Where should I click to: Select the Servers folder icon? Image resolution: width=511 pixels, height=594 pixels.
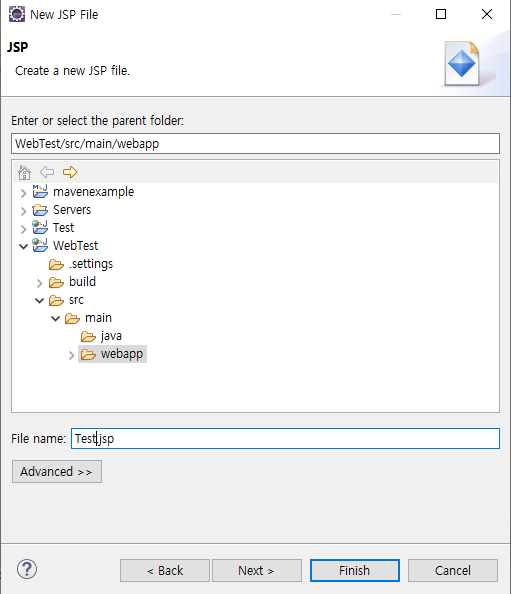click(x=40, y=210)
